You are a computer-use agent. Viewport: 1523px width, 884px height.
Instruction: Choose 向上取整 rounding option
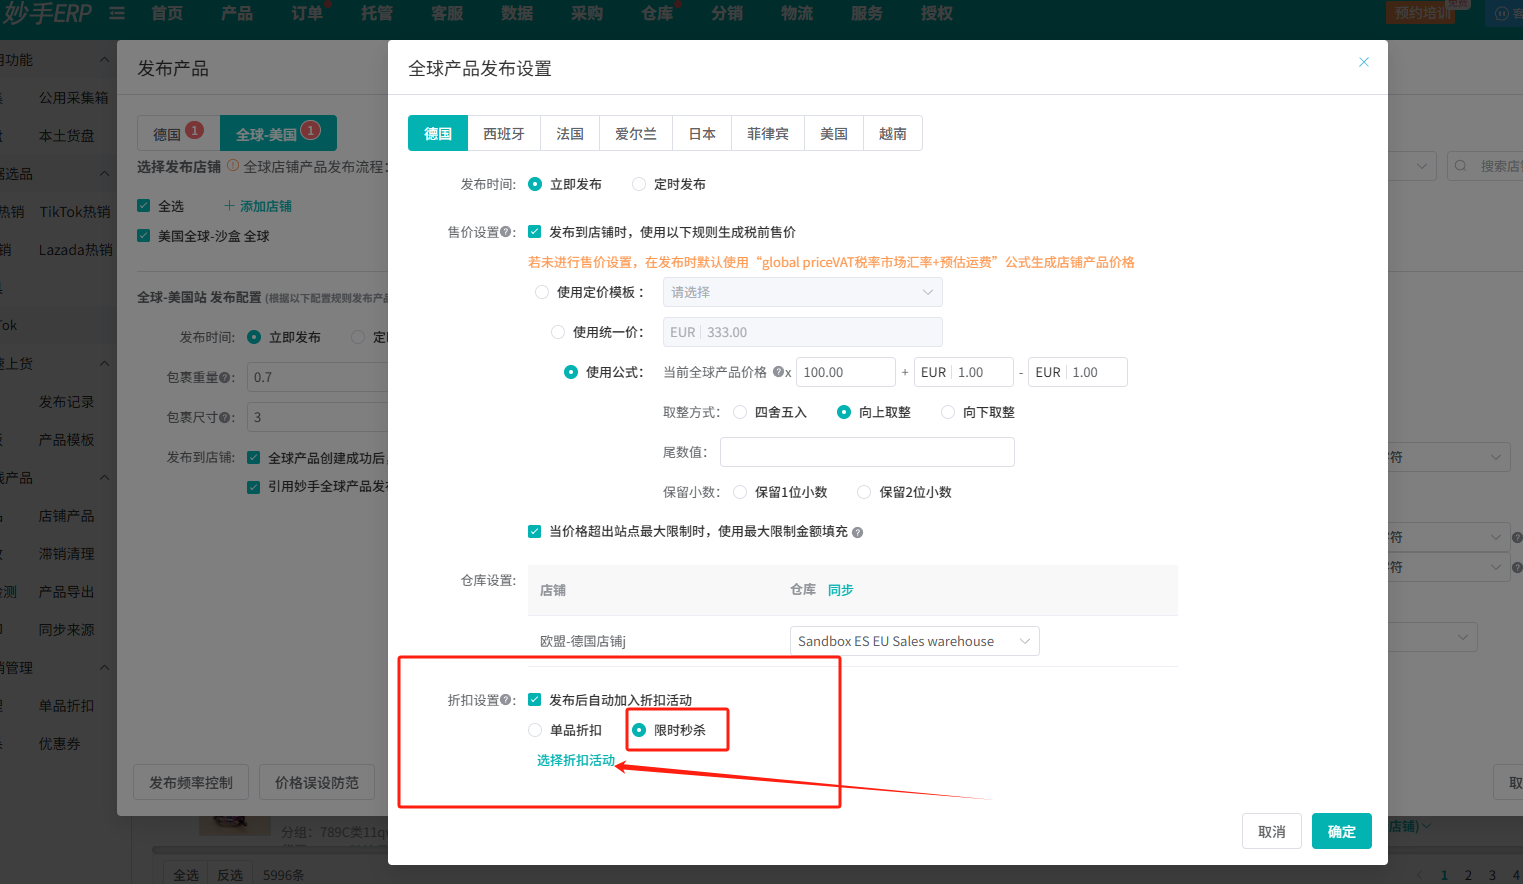[844, 412]
